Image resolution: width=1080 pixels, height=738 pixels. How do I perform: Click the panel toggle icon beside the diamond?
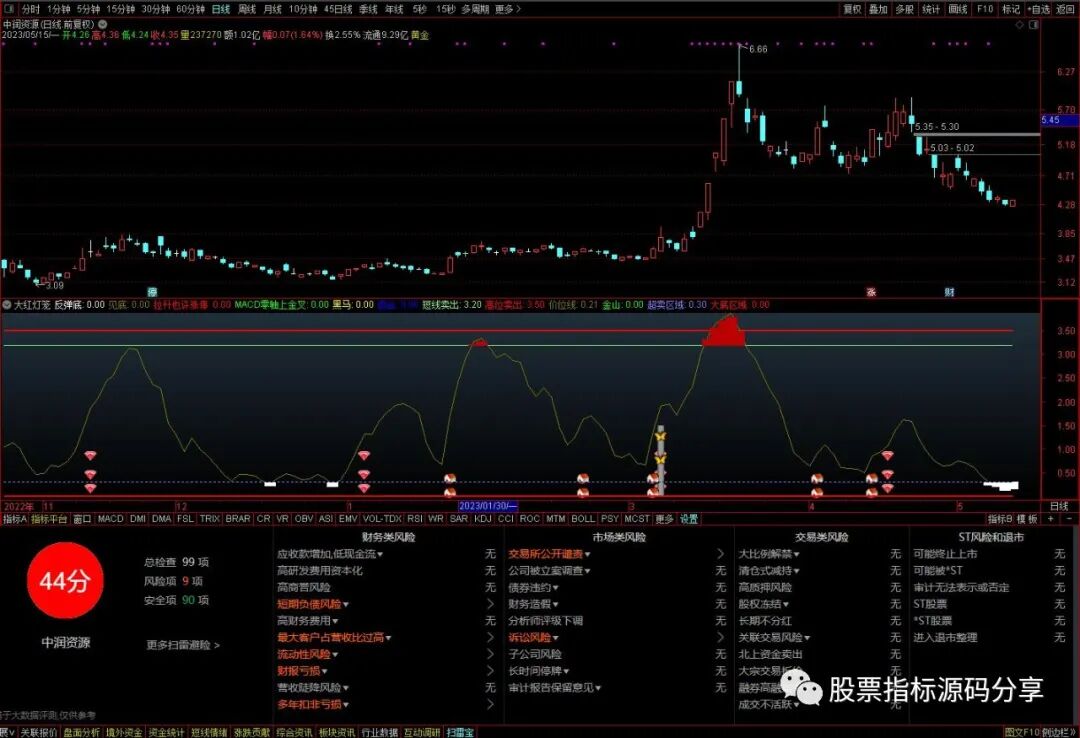coord(1033,25)
